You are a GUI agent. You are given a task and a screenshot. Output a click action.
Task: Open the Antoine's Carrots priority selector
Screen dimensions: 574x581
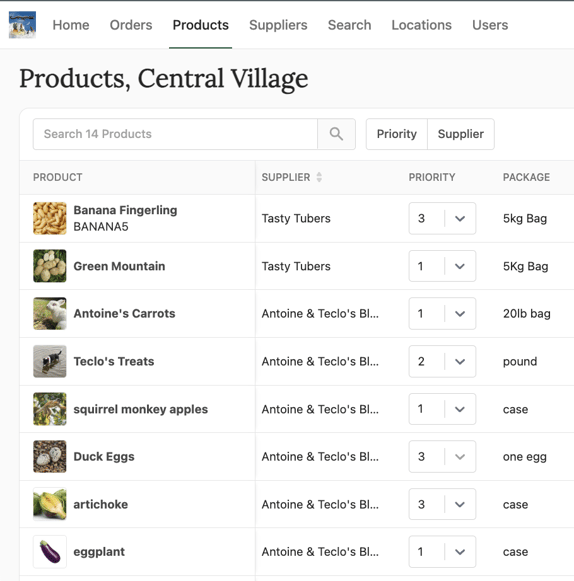pyautogui.click(x=442, y=313)
